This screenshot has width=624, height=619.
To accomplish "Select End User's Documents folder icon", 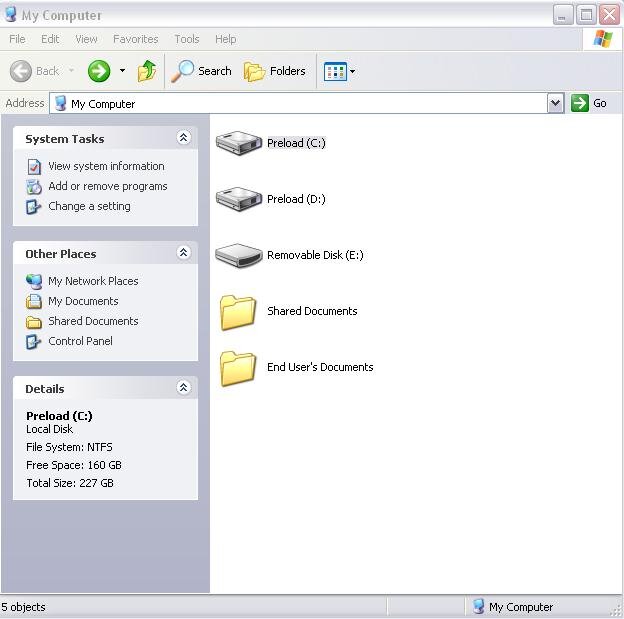I will (238, 367).
